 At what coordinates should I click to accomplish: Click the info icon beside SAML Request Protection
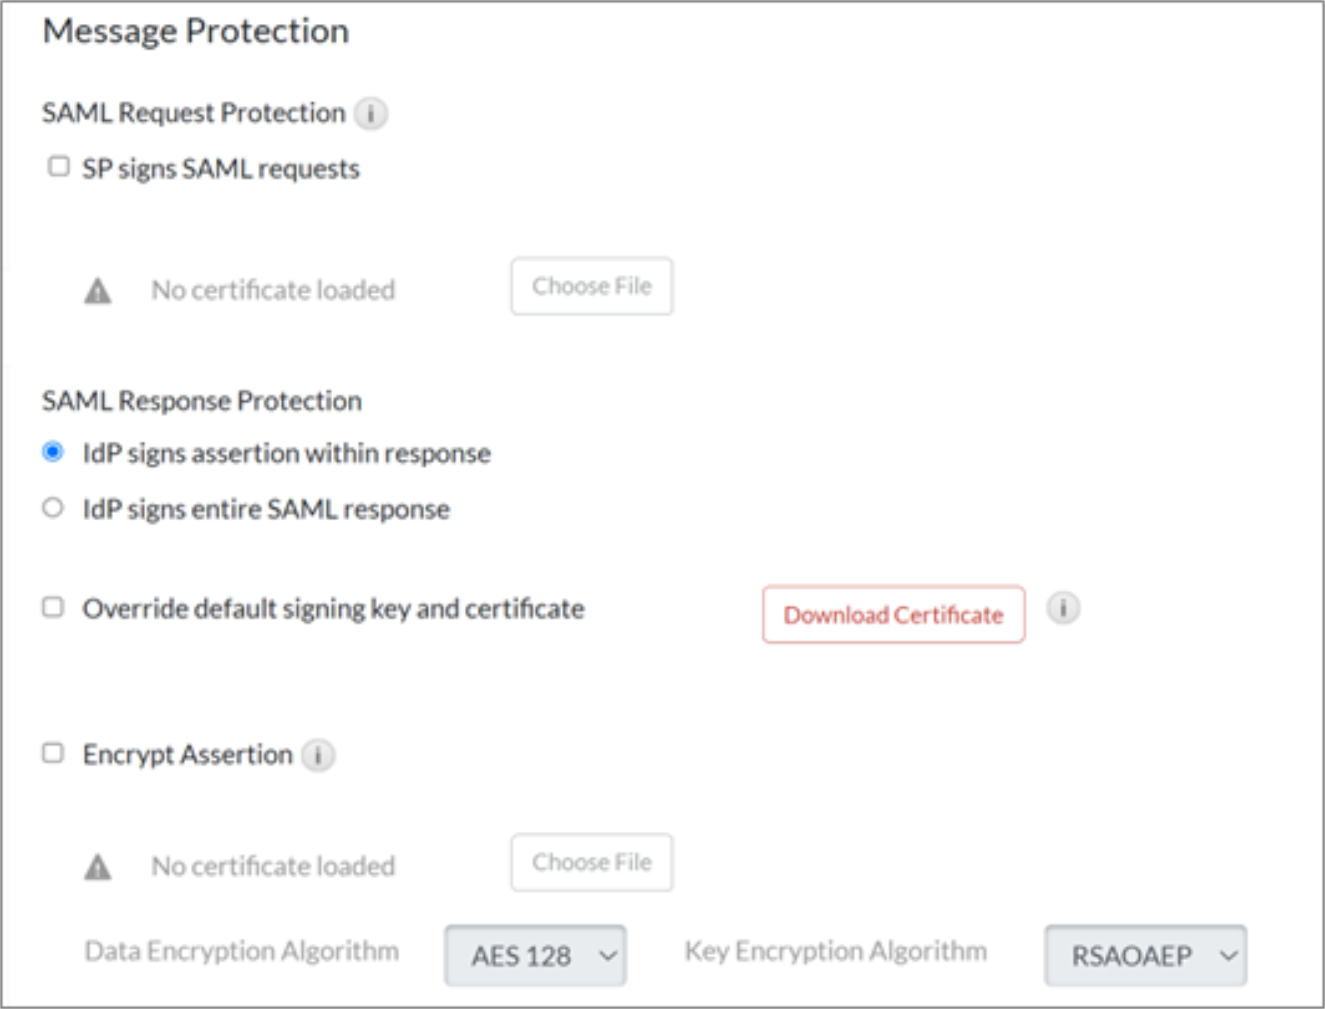(373, 114)
